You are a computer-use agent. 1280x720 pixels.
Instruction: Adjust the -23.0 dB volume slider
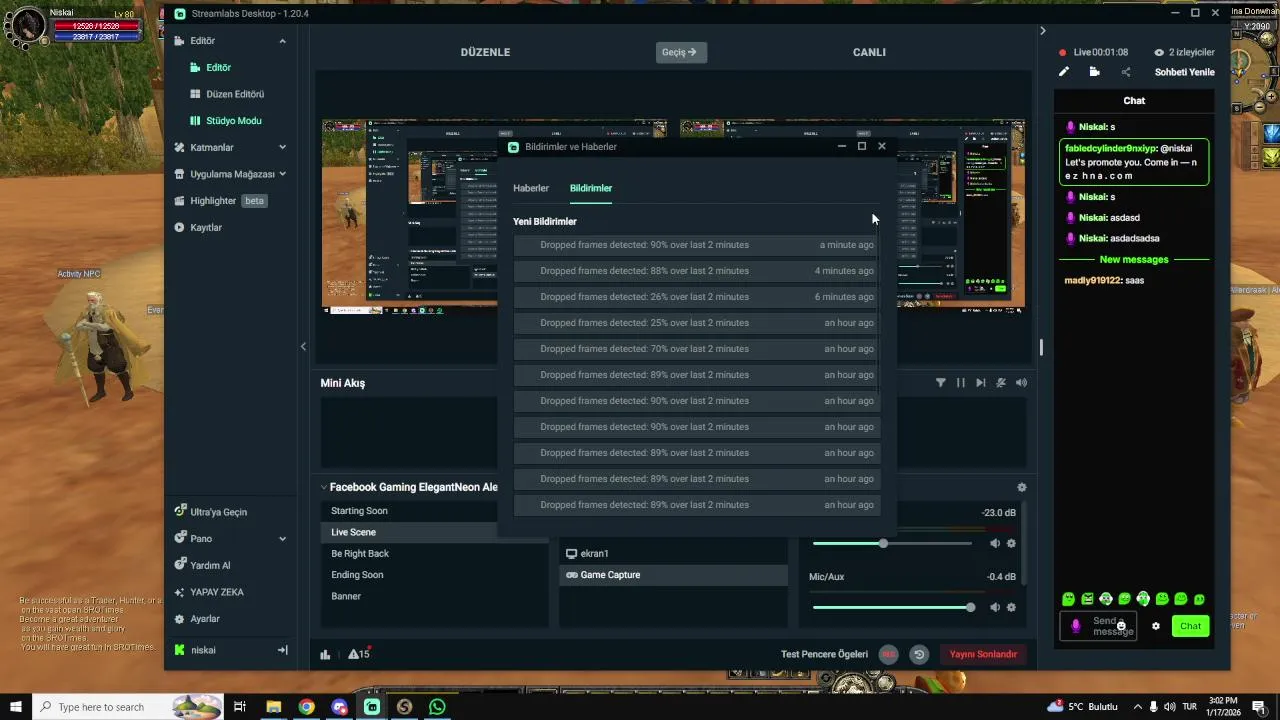pos(892,543)
